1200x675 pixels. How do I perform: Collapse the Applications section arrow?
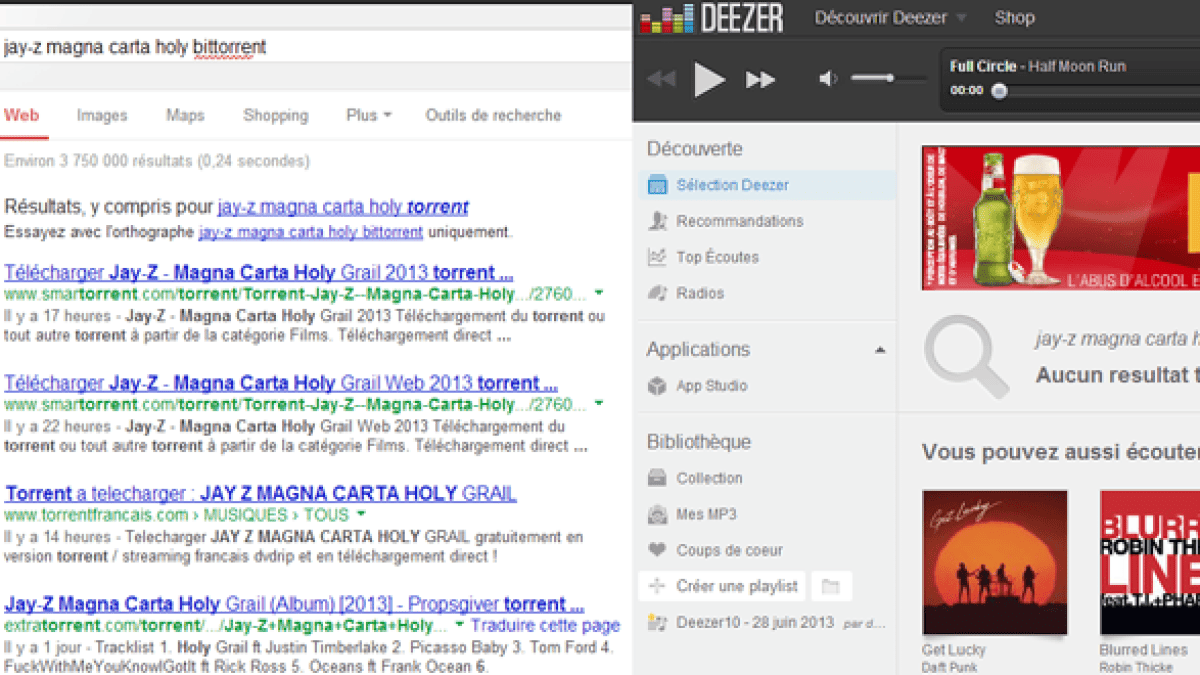[x=880, y=350]
